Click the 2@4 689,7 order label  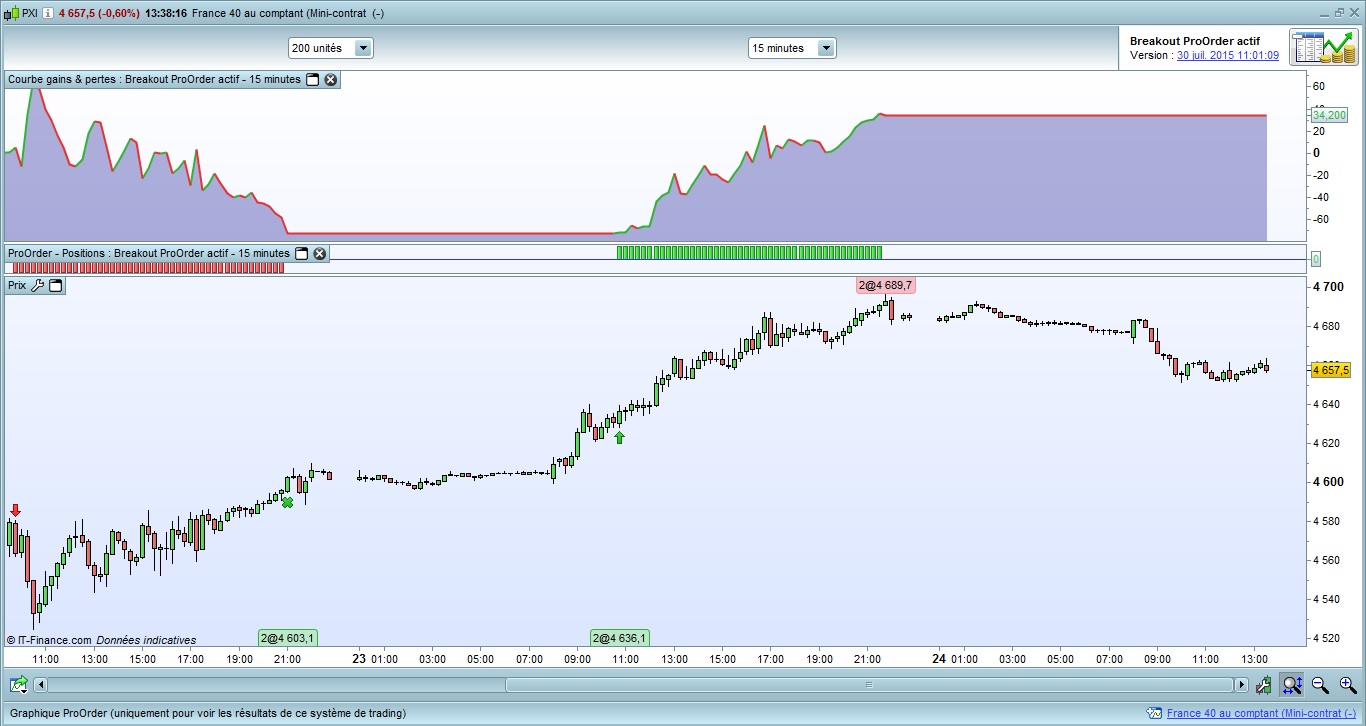pyautogui.click(x=885, y=285)
